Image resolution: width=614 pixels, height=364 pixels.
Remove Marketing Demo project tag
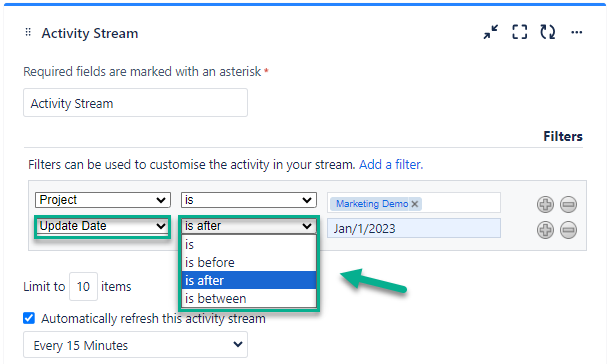pyautogui.click(x=415, y=204)
